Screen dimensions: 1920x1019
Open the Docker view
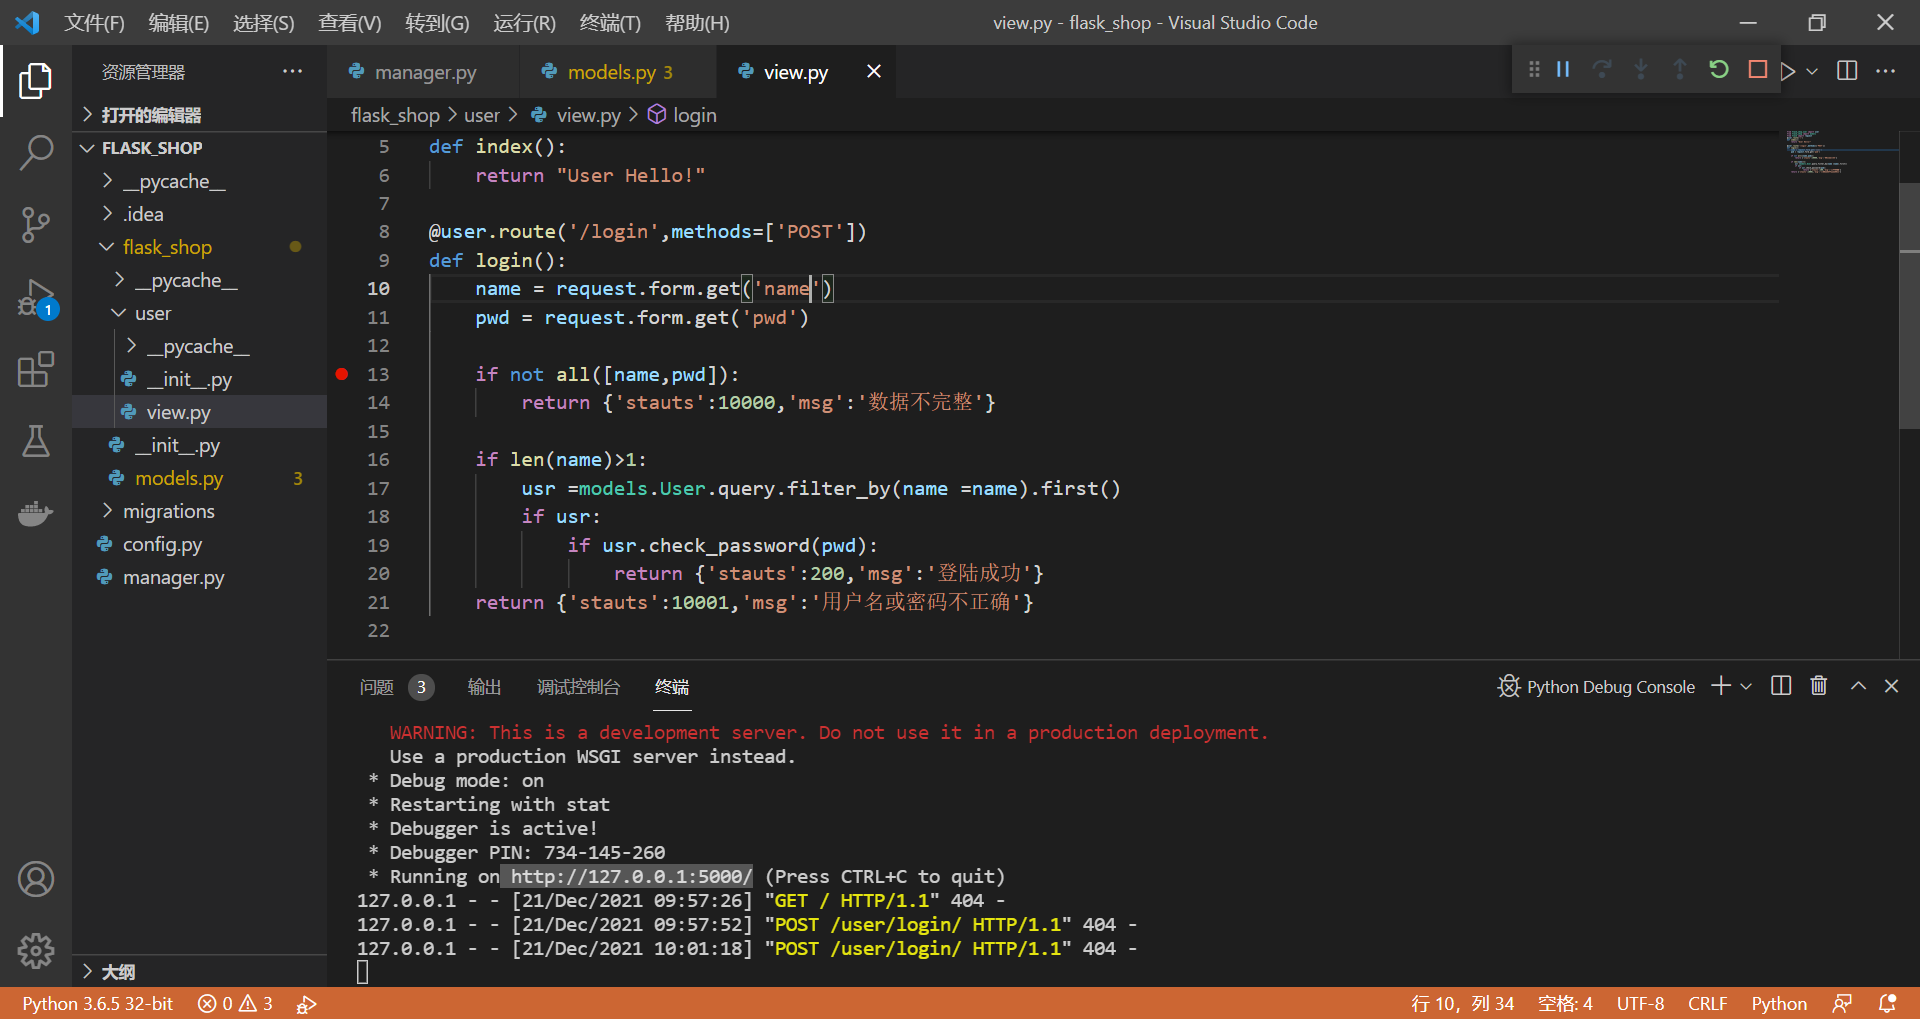pyautogui.click(x=36, y=513)
